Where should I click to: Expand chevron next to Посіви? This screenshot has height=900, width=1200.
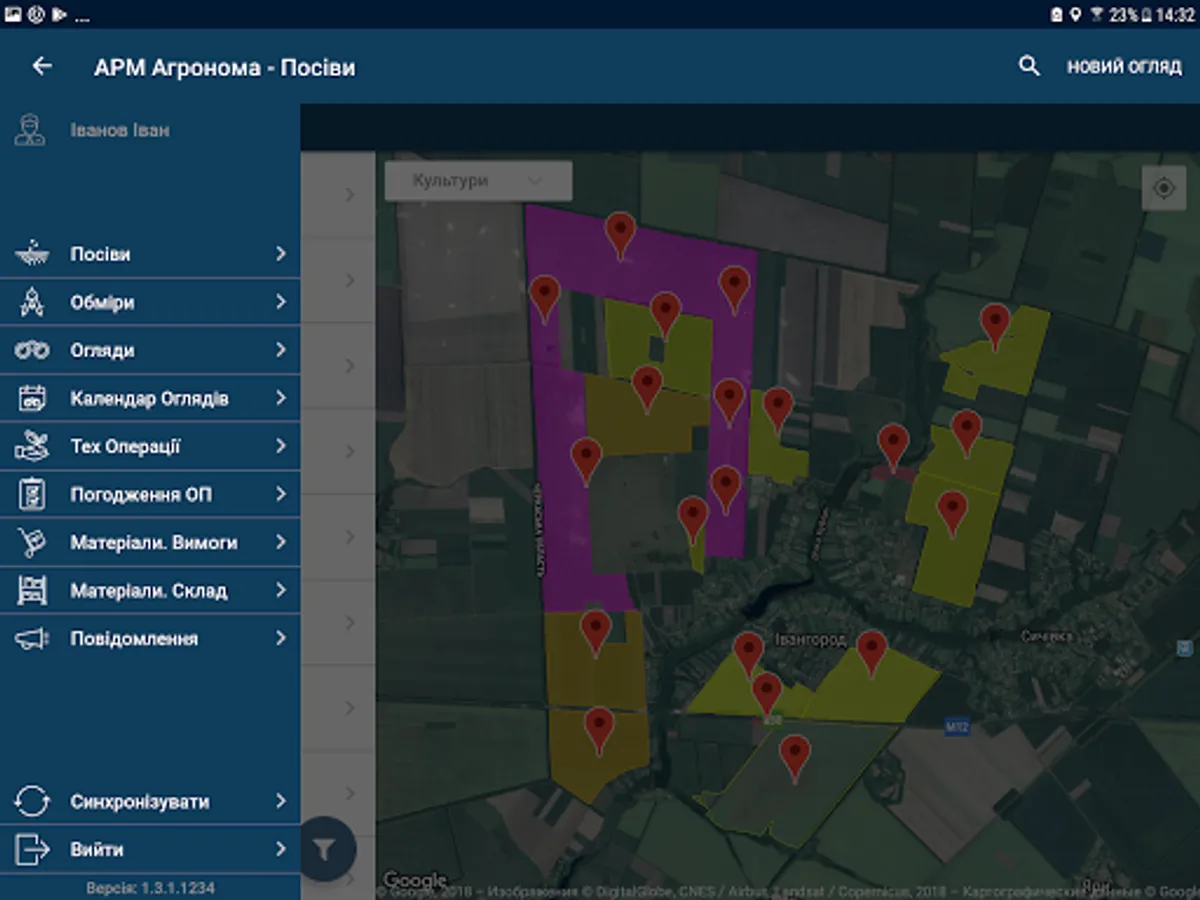tap(281, 254)
